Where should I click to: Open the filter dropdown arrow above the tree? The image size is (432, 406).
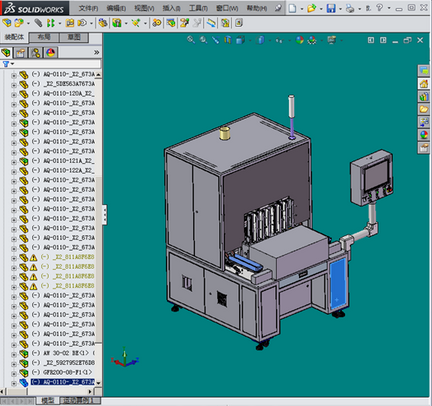[x=13, y=64]
